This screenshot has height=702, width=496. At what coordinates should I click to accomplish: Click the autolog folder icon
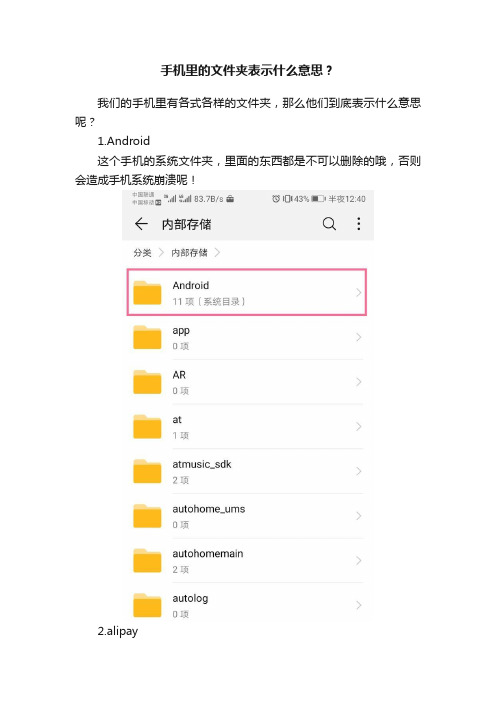[147, 605]
